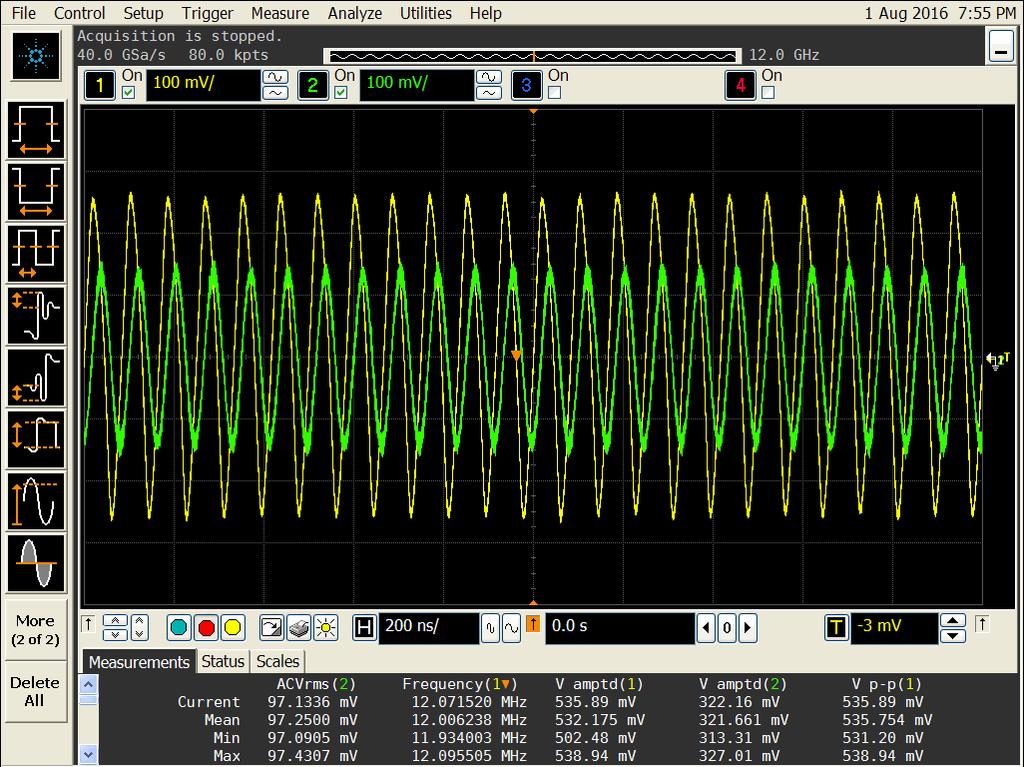
Task: Open the Trigger menu
Action: 207,13
